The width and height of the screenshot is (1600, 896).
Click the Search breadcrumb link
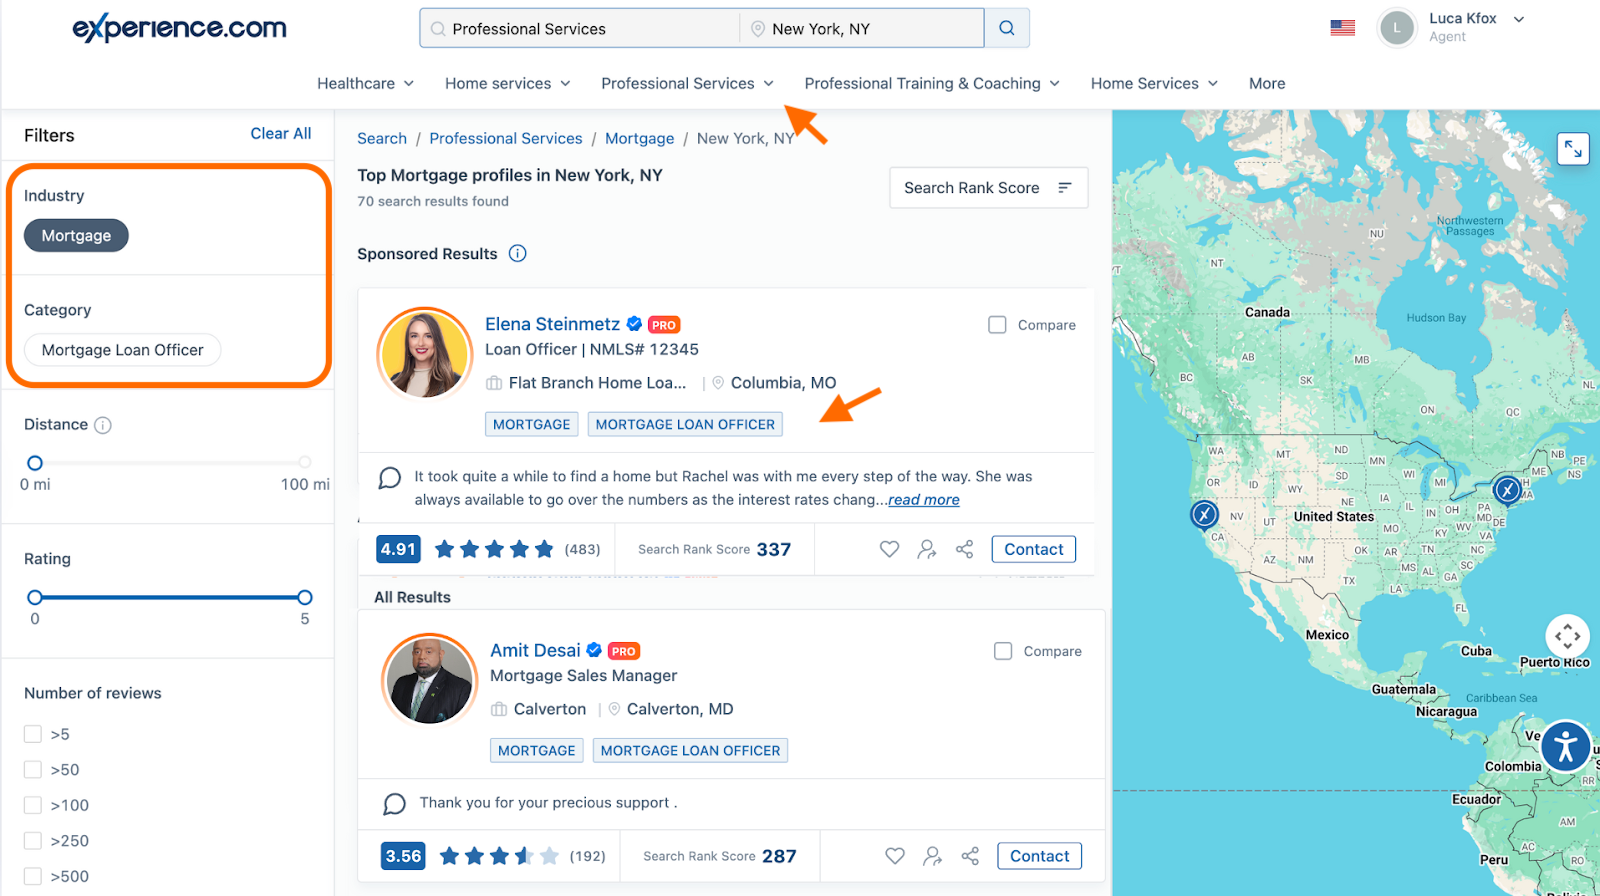click(382, 139)
